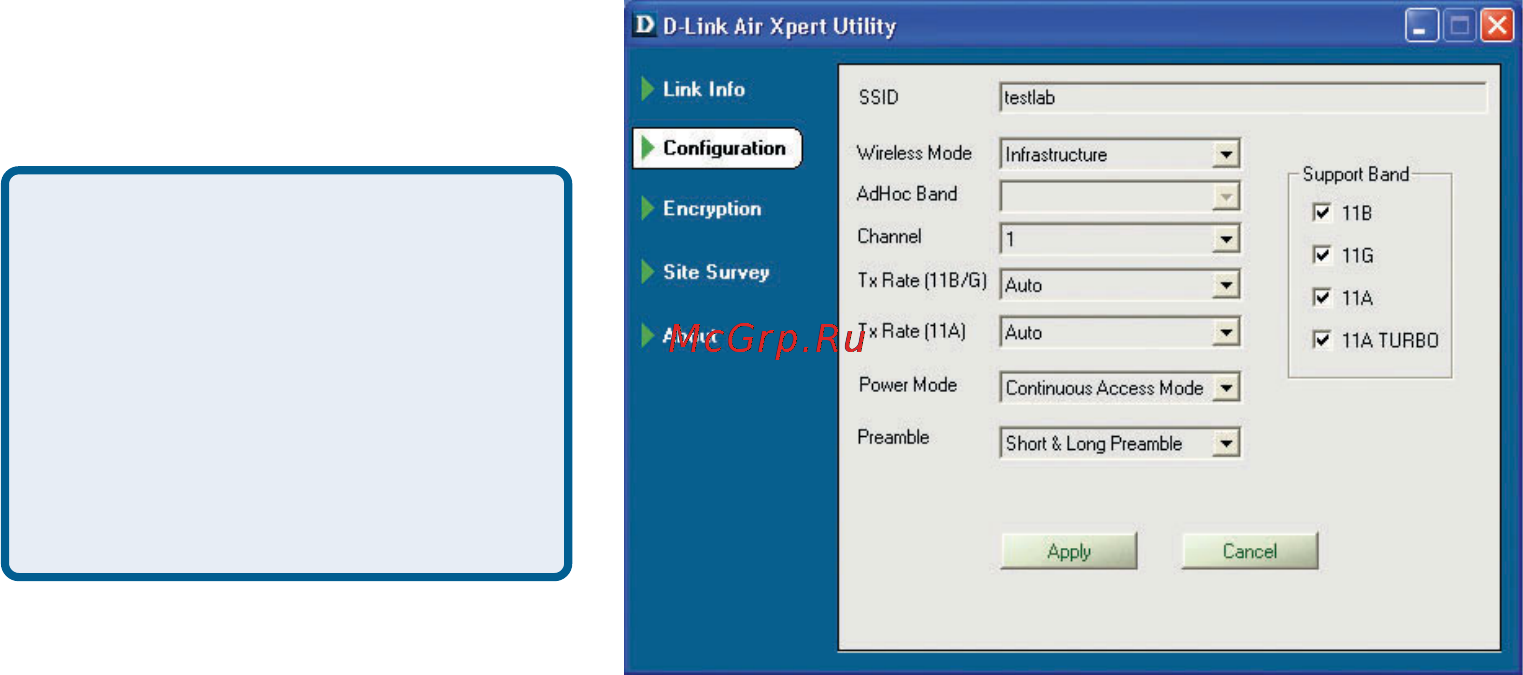1523x675 pixels.
Task: Click the Cancel button
Action: pos(1250,551)
